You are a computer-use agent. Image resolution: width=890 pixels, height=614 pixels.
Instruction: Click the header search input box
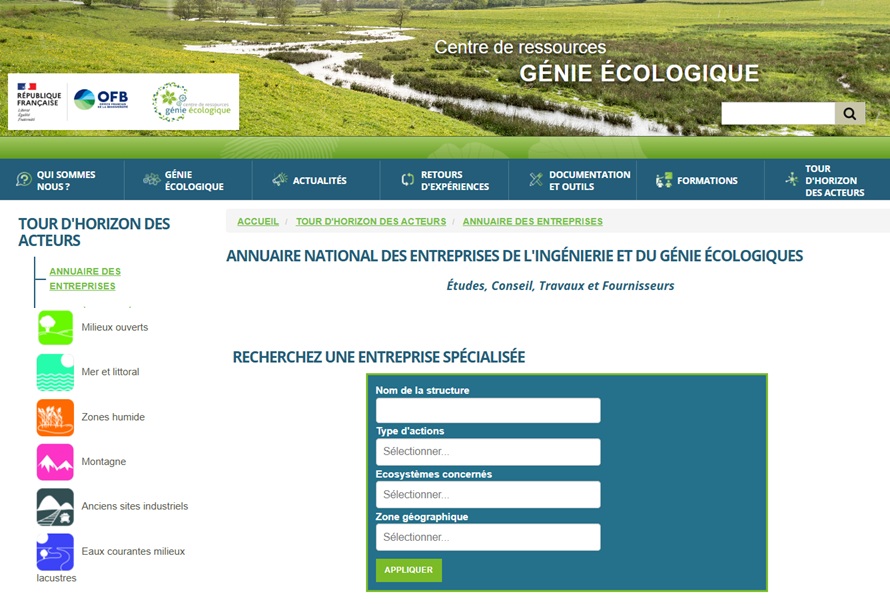[778, 113]
